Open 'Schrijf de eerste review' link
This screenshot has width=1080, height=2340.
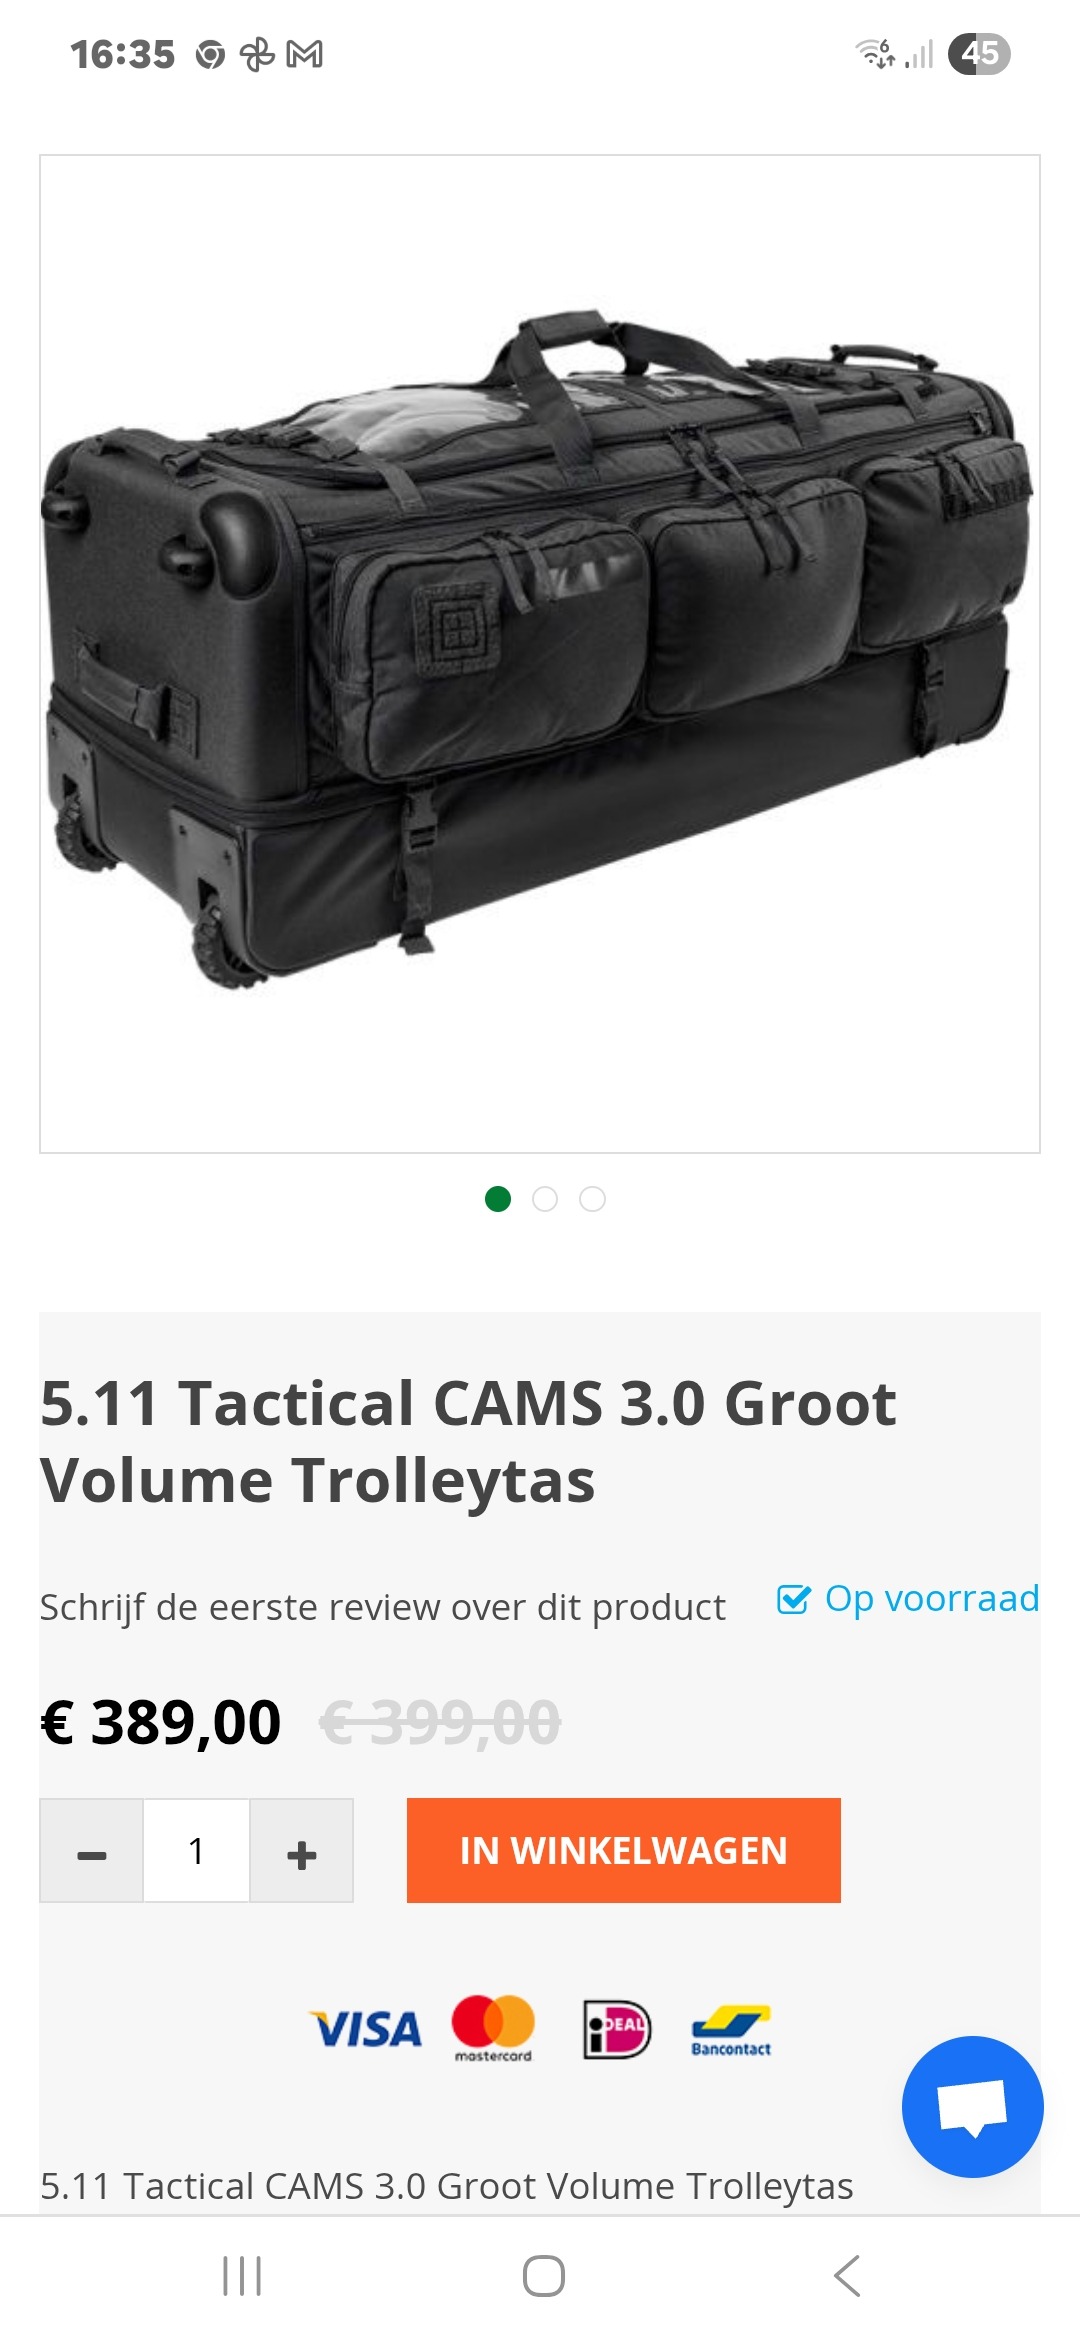382,1607
